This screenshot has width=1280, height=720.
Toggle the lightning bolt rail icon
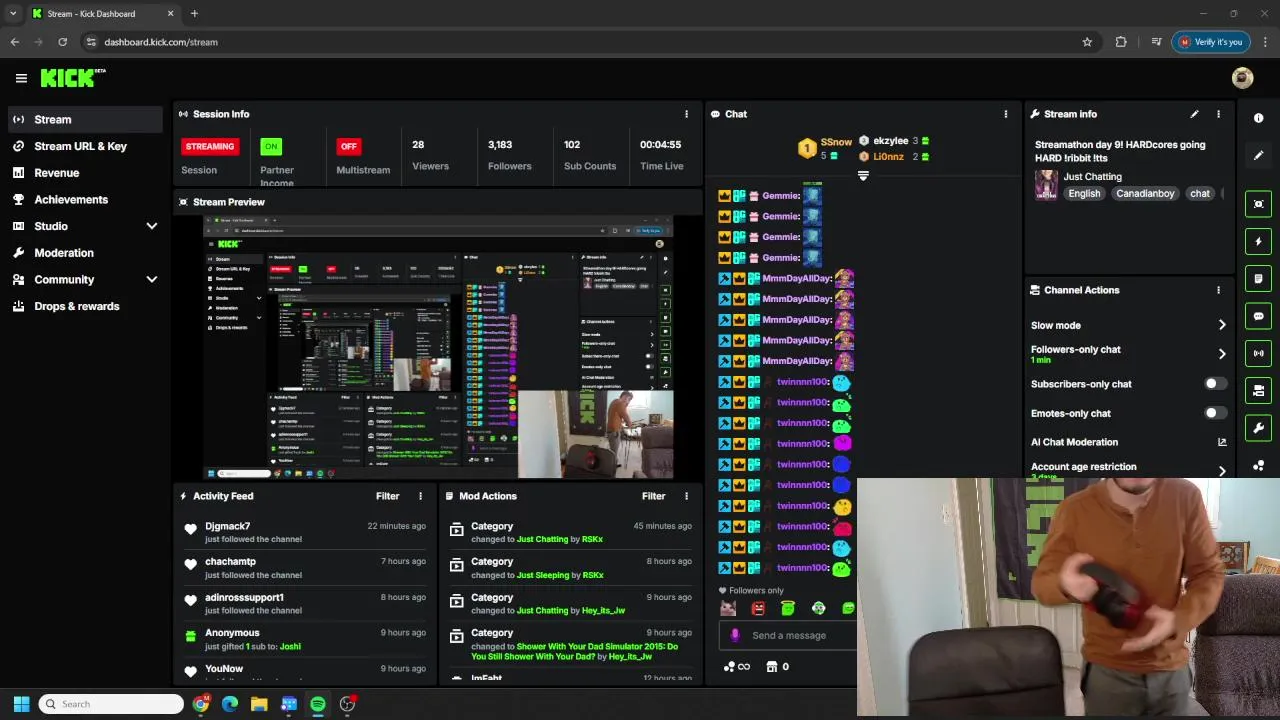click(1258, 241)
